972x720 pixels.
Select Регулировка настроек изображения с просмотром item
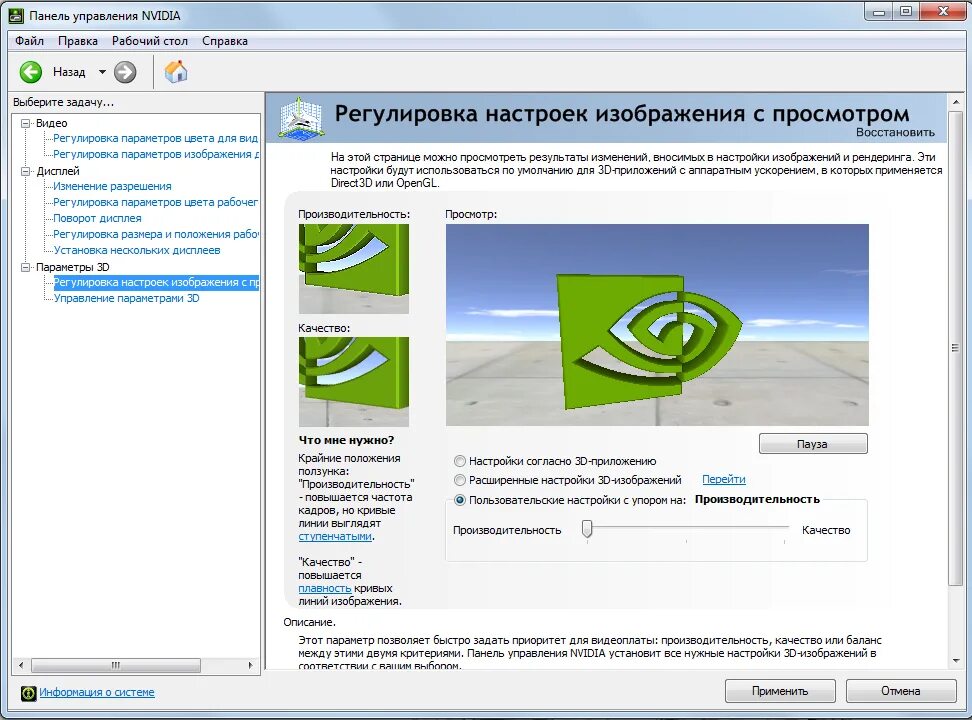coord(156,282)
